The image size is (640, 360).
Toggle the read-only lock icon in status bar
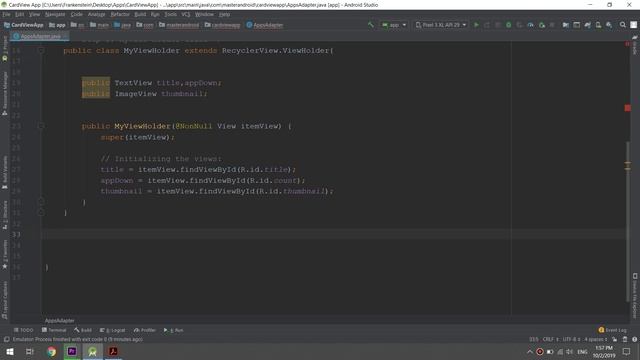tap(615, 339)
